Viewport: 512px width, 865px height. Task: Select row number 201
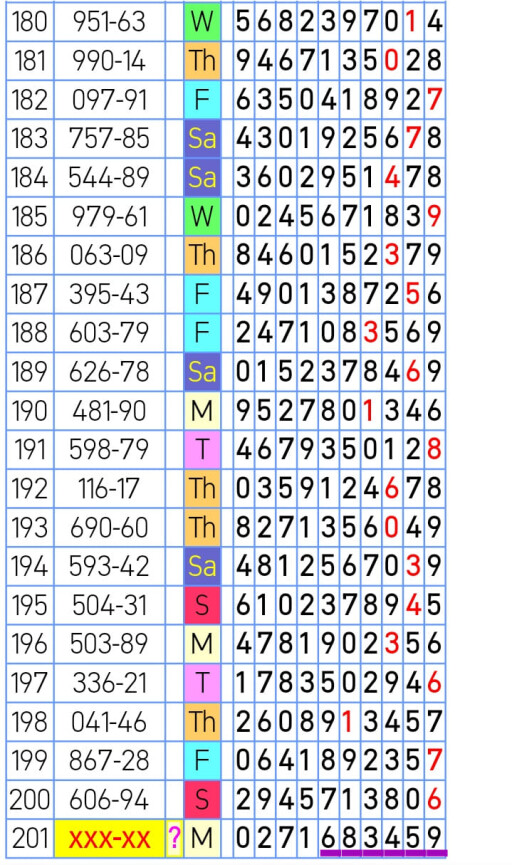click(30, 839)
